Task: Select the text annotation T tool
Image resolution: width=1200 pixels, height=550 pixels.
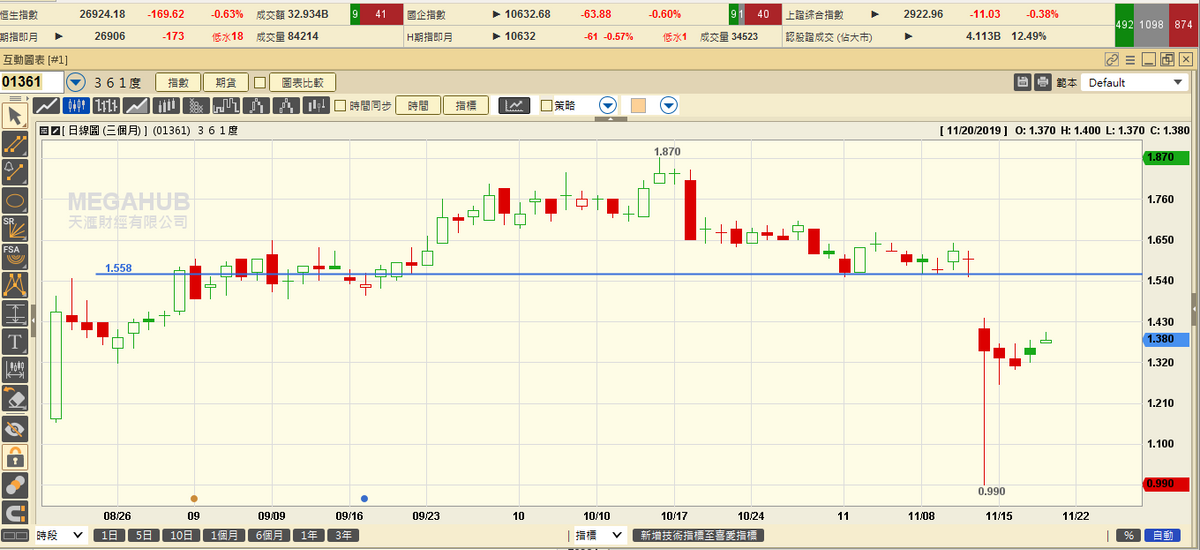Action: [15, 342]
